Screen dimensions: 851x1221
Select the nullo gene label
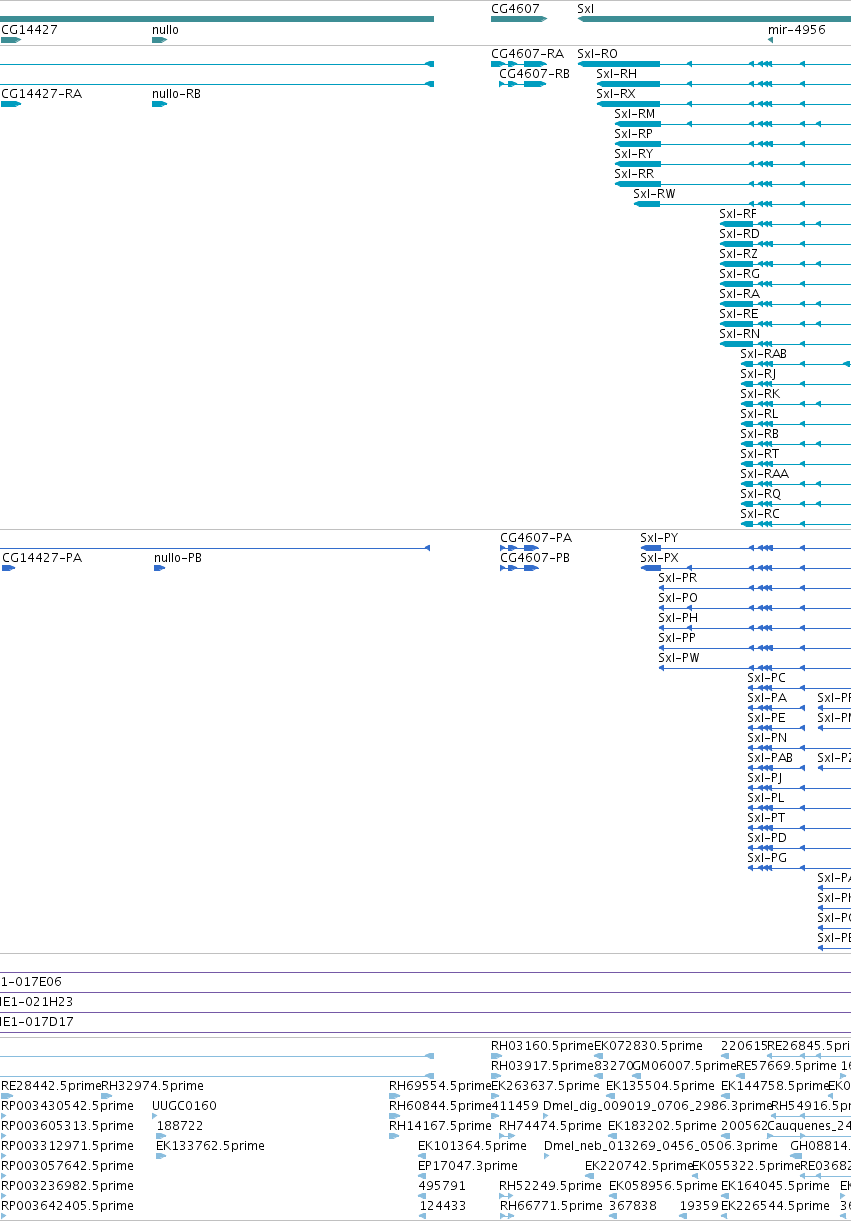click(165, 30)
